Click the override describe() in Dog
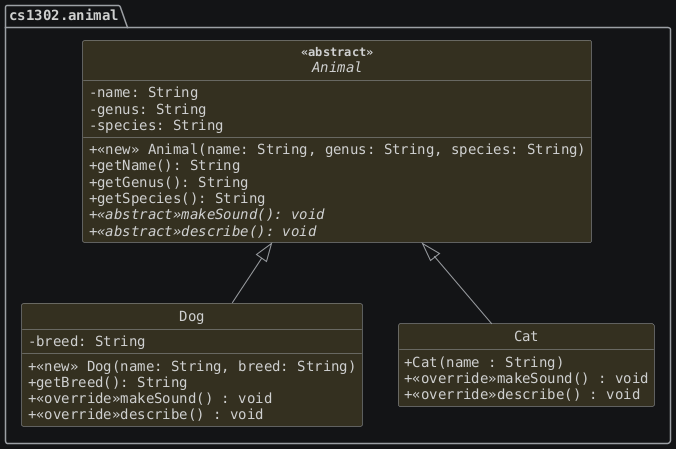This screenshot has width=676, height=449. pos(146,414)
